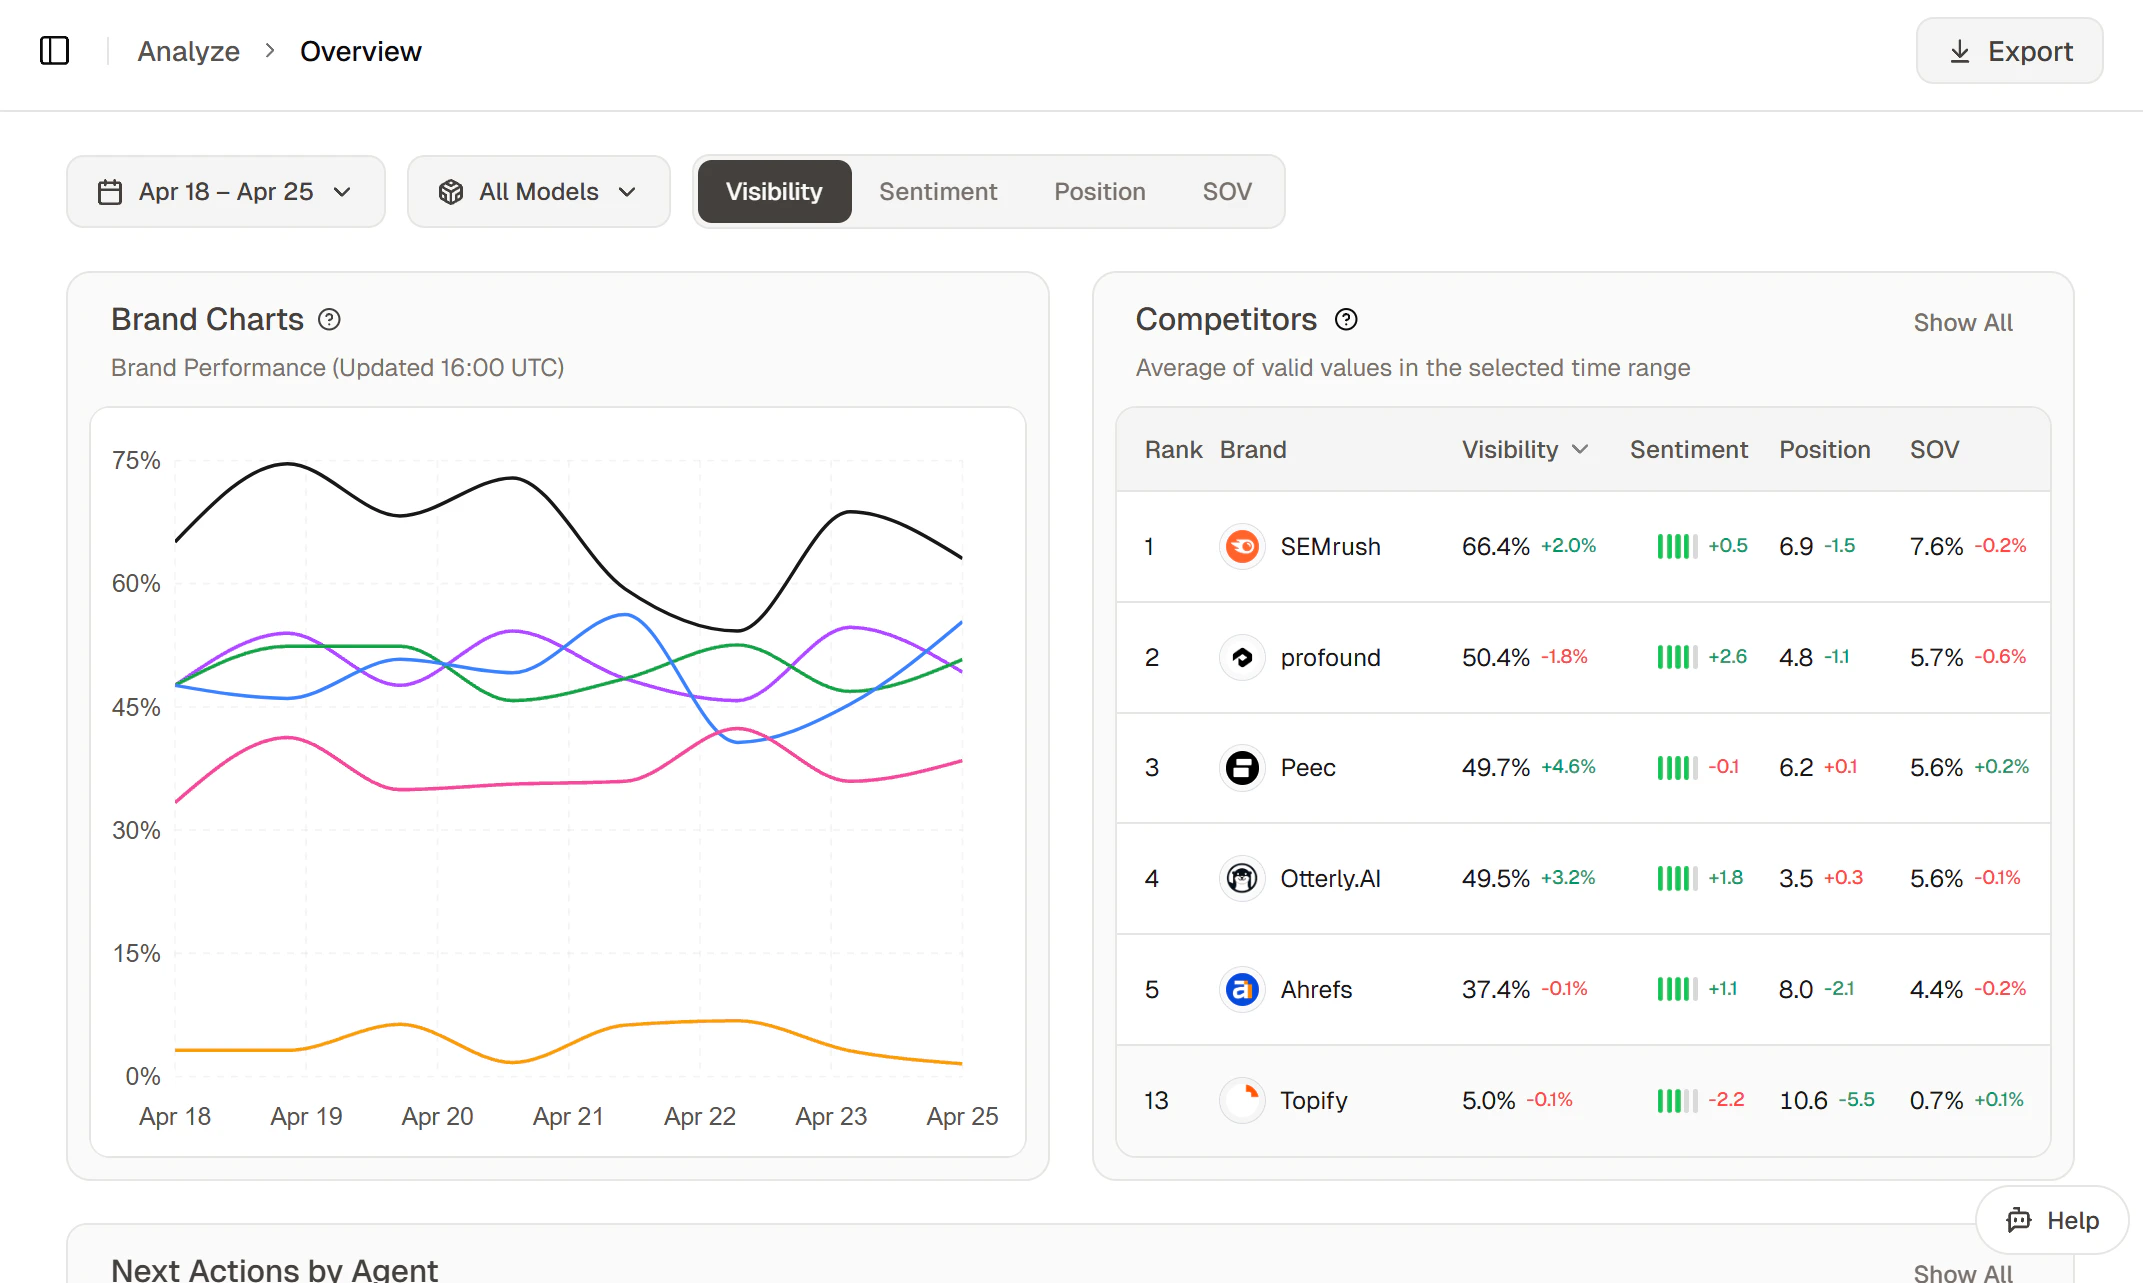This screenshot has height=1283, width=2143.
Task: Click SEMrush visibility value 66.4%
Action: click(1496, 546)
